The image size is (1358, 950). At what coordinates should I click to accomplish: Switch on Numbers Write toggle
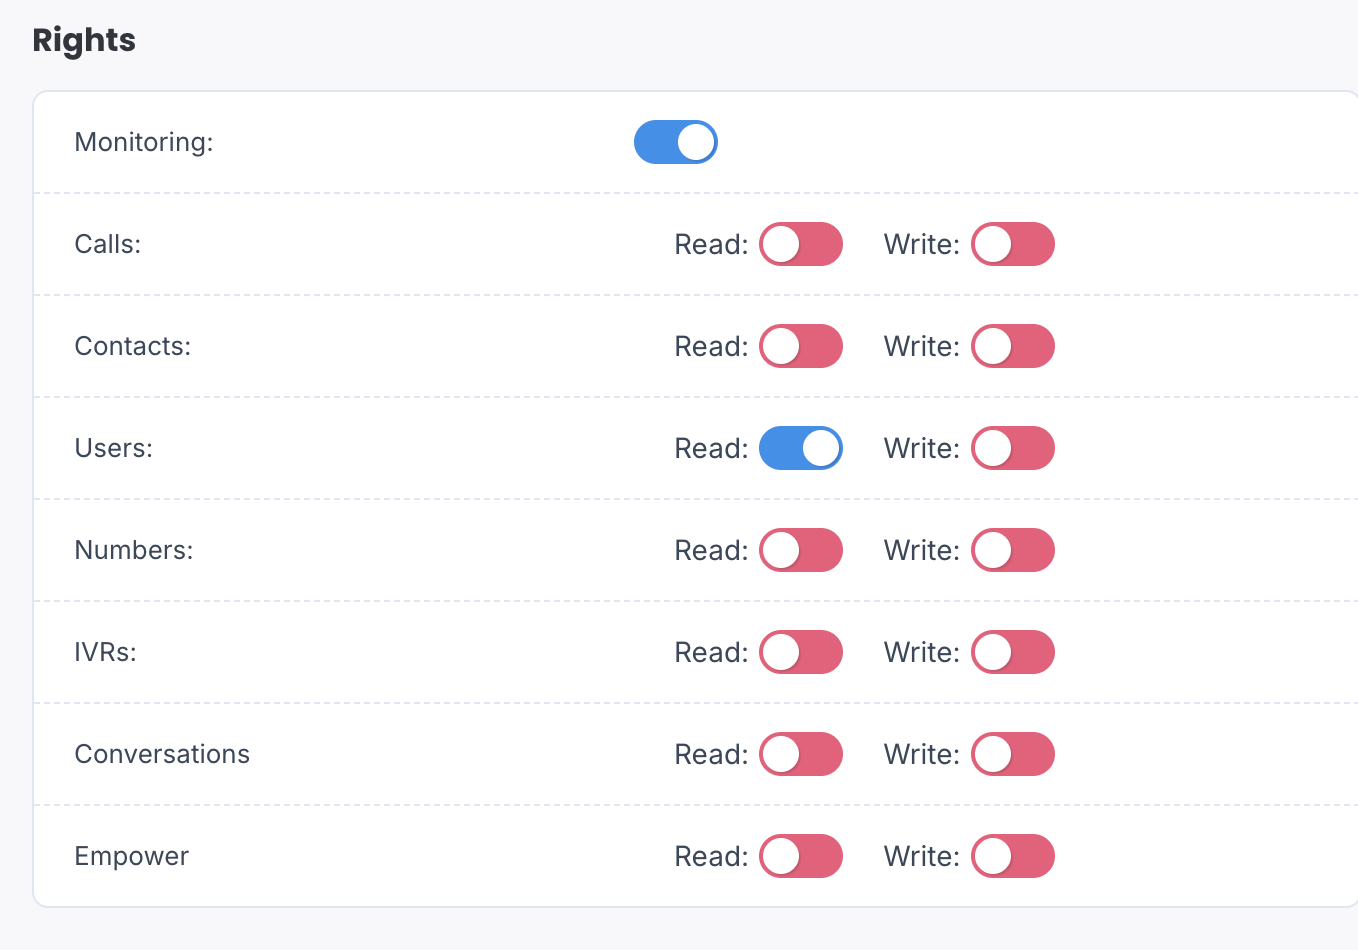click(x=1013, y=550)
